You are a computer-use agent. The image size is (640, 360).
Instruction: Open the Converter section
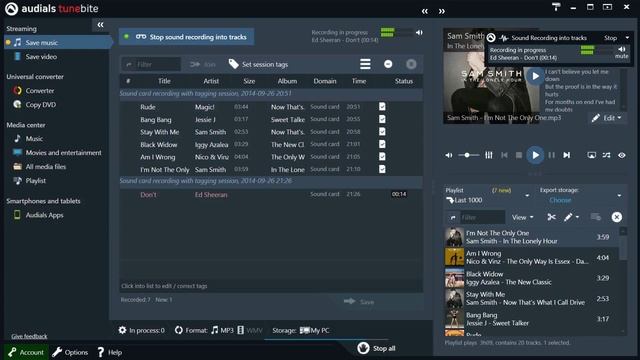tap(40, 91)
